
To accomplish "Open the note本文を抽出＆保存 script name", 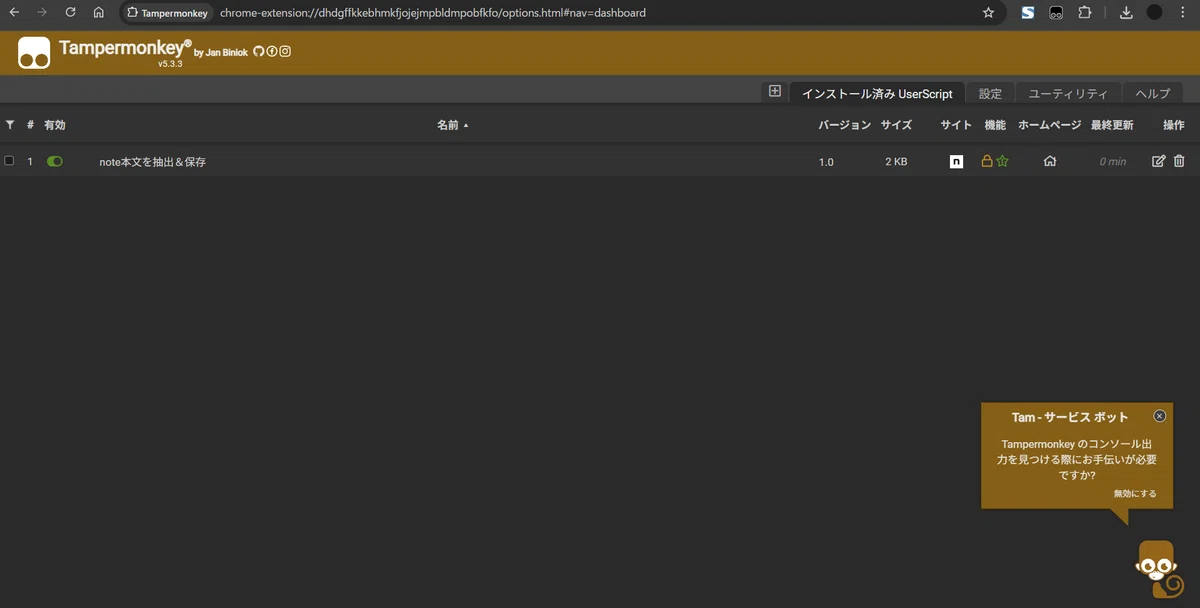I will pos(153,161).
